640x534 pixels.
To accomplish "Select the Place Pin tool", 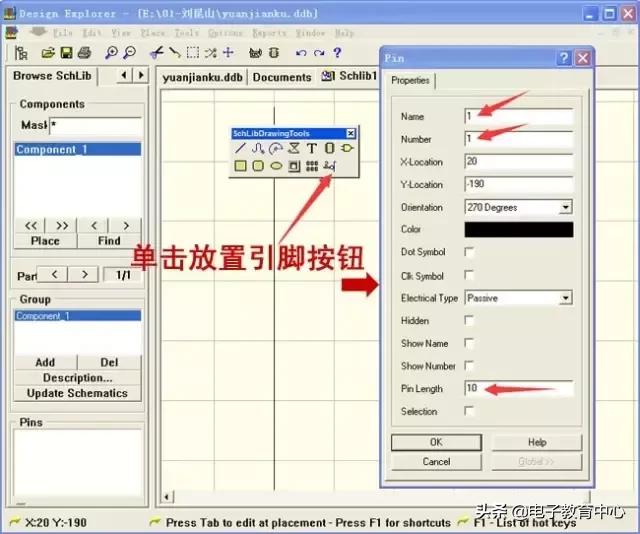I will pos(329,166).
